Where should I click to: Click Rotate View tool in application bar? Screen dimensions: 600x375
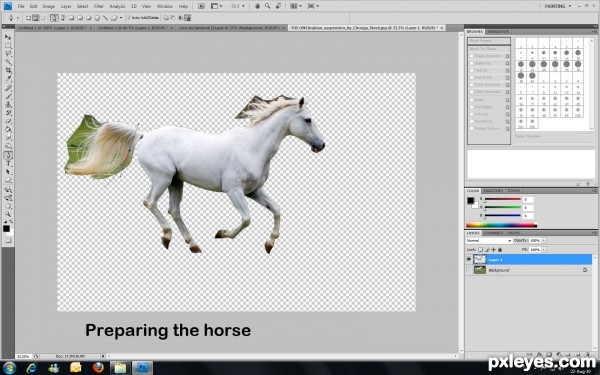point(278,6)
